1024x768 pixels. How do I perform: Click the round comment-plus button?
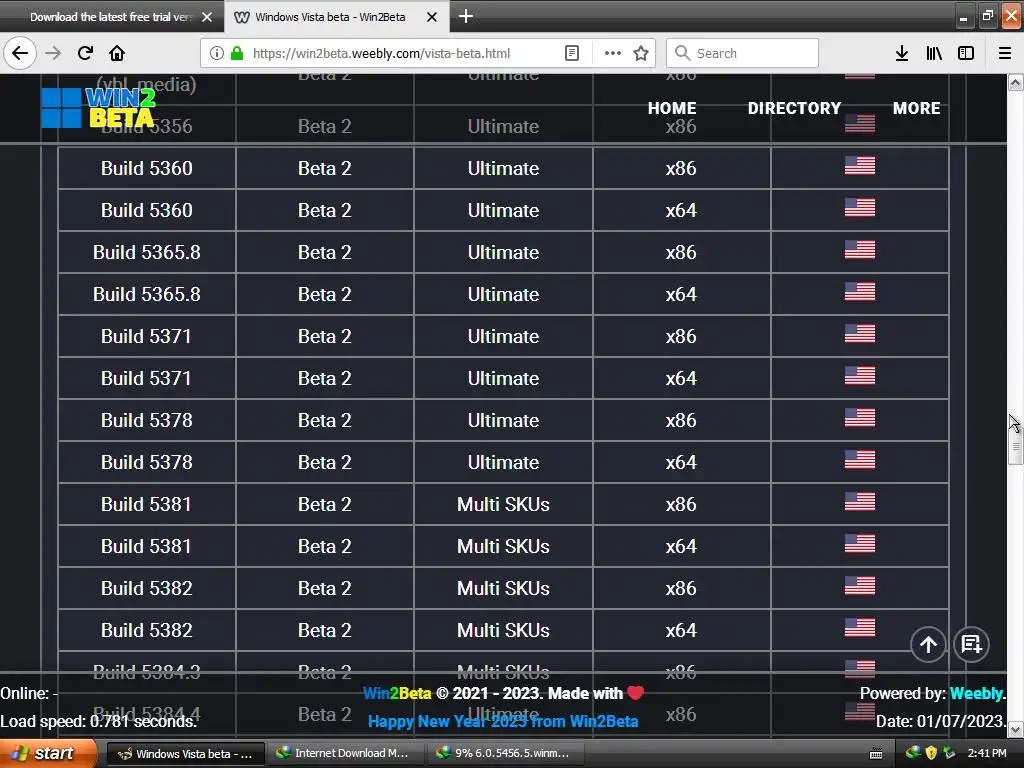click(972, 645)
